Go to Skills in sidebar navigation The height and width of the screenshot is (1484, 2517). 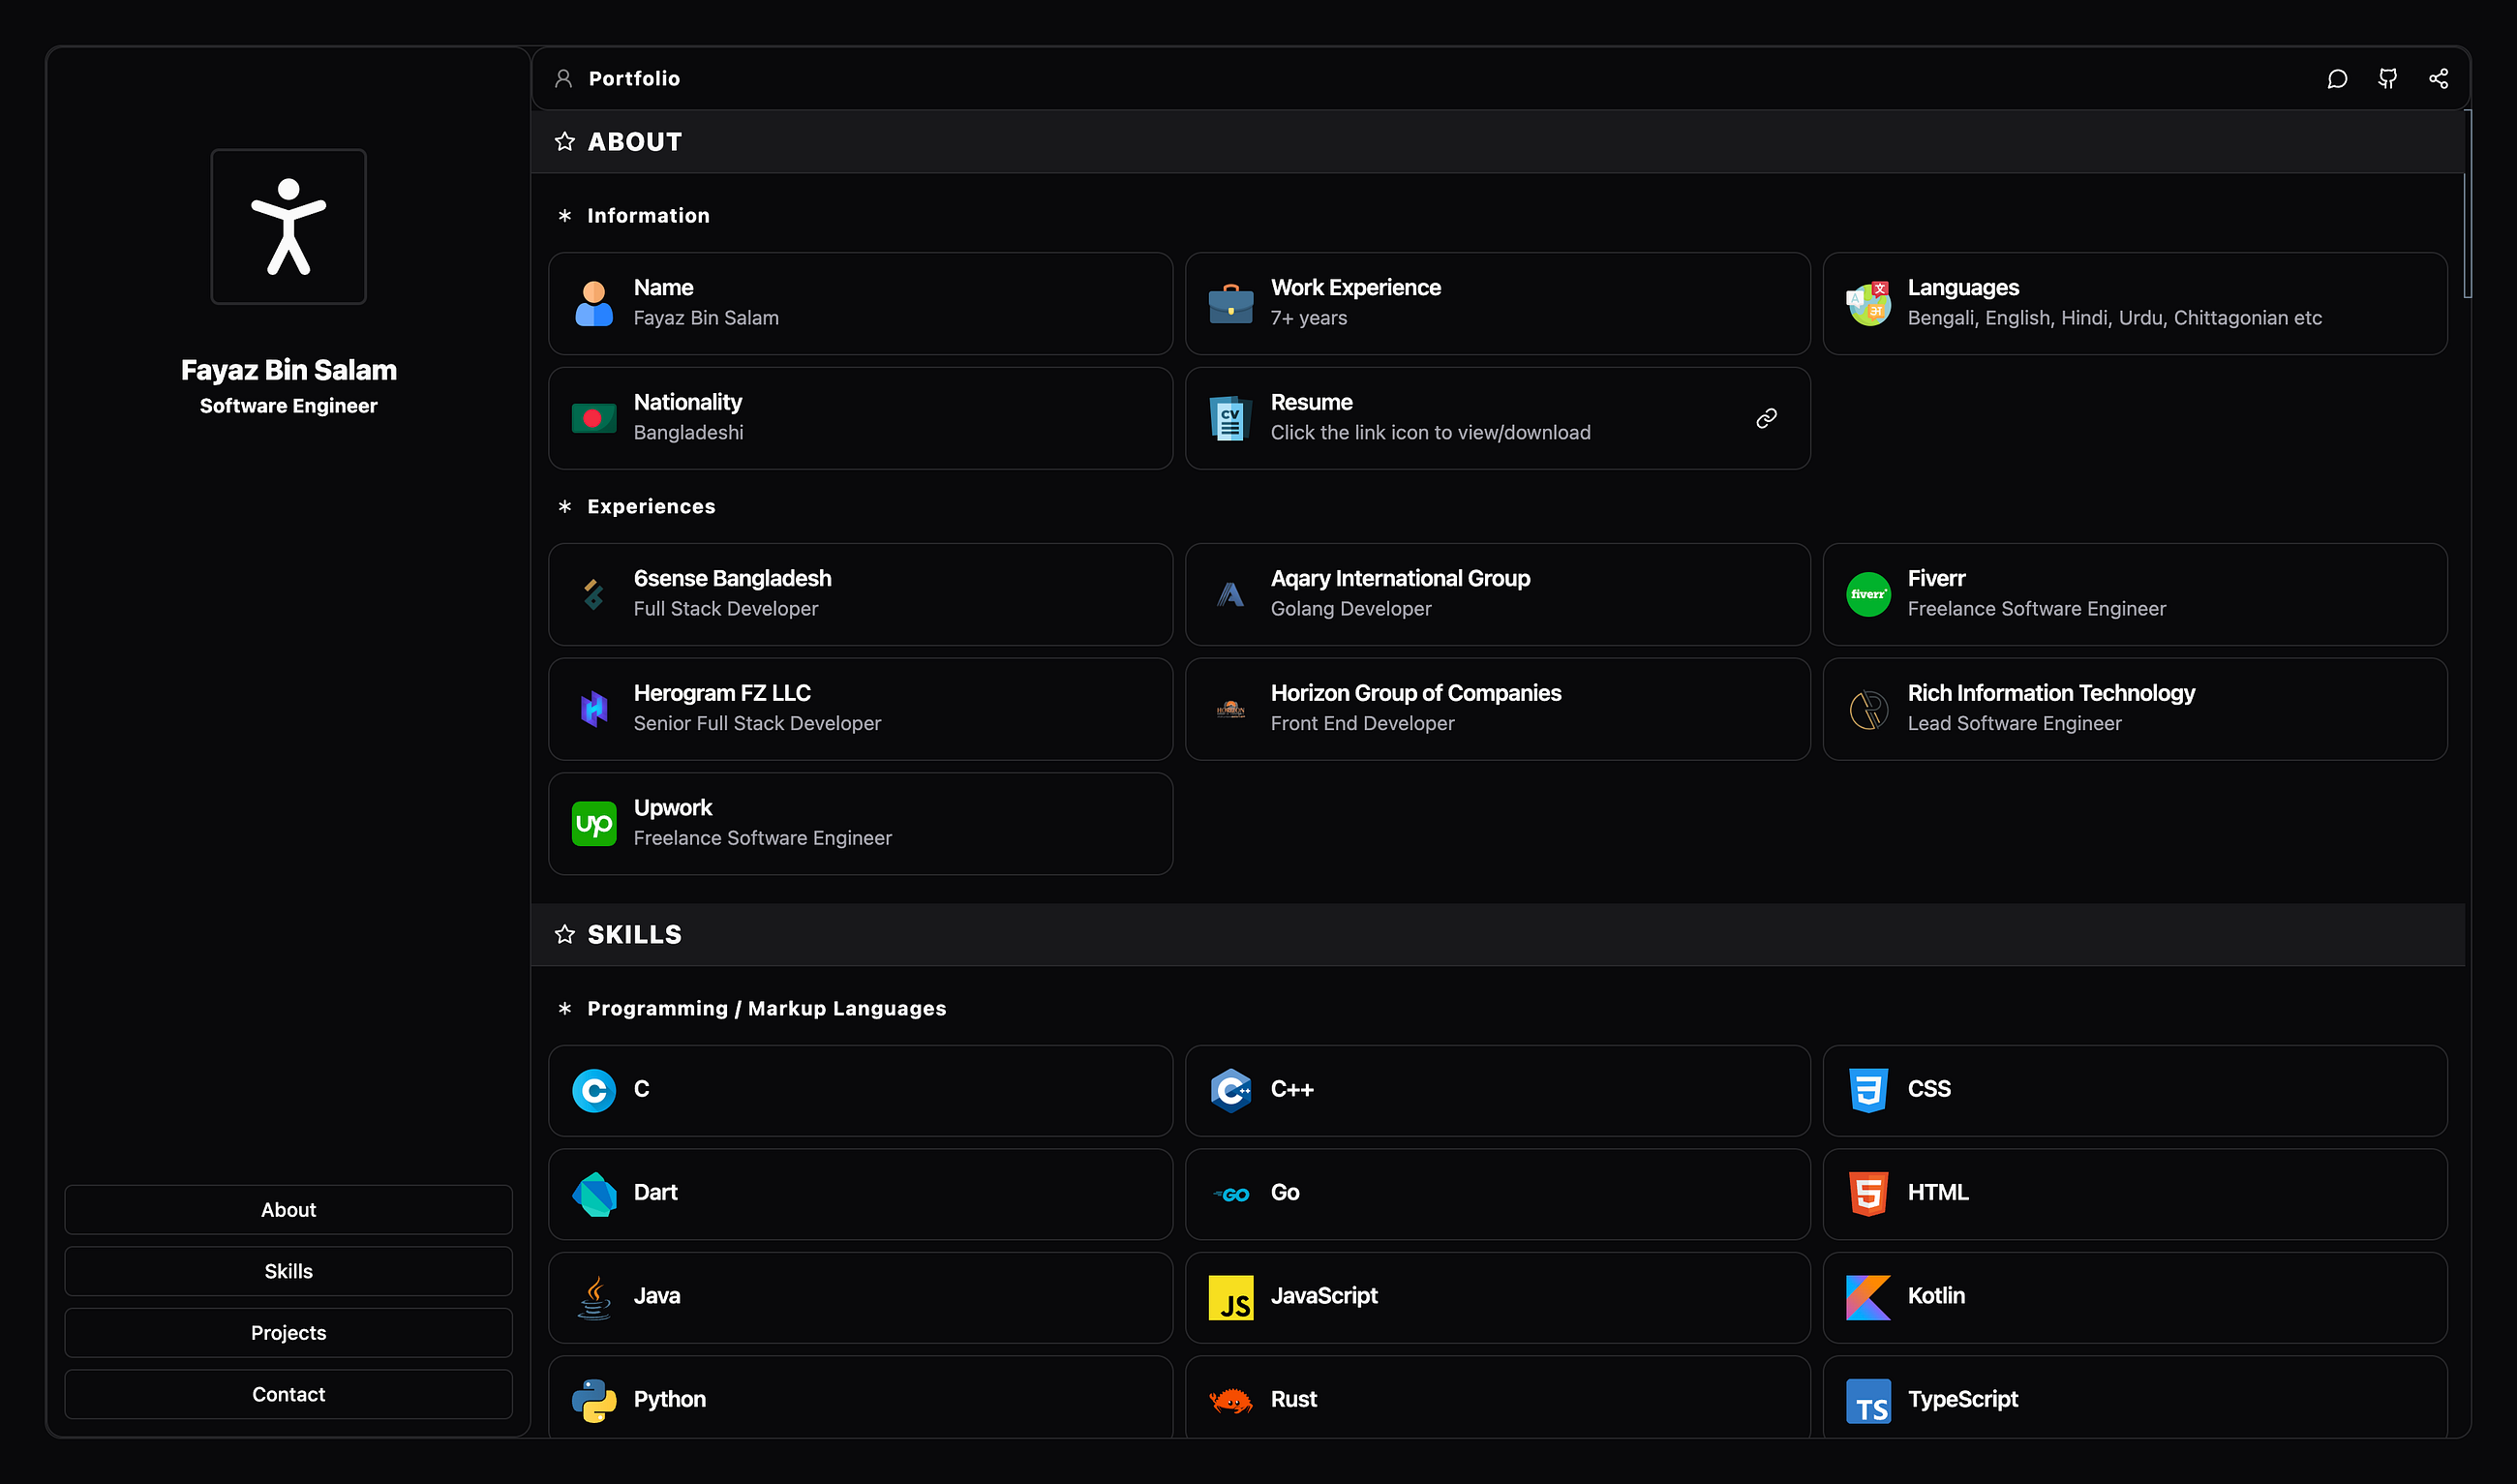pyautogui.click(x=288, y=1271)
